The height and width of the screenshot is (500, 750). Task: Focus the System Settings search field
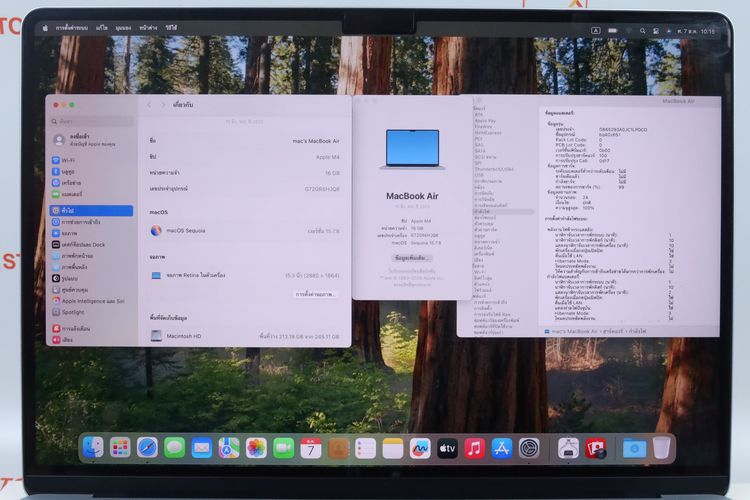point(92,122)
